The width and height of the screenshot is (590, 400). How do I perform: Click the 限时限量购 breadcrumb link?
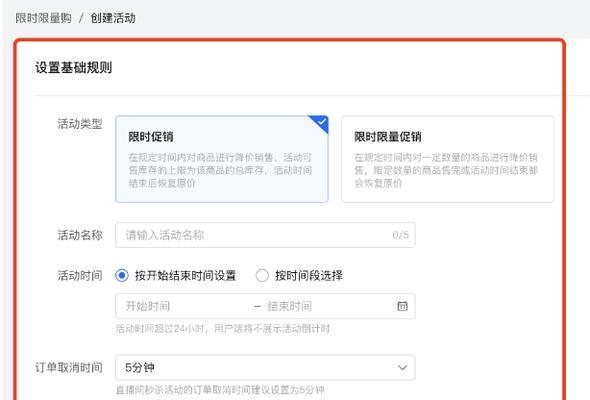coord(43,18)
